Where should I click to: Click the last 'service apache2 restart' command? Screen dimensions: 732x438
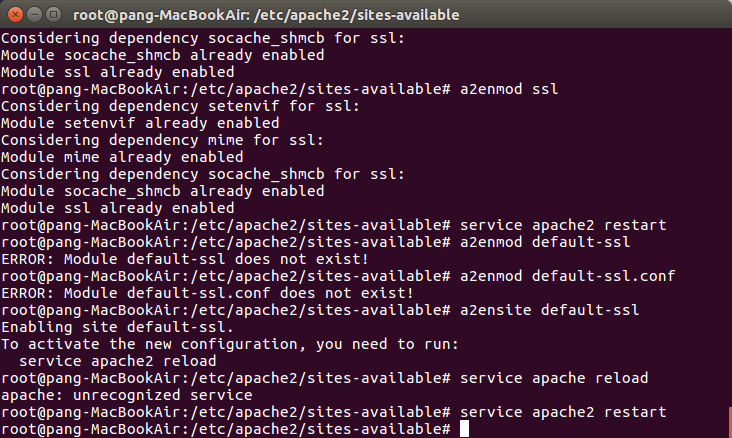click(563, 412)
